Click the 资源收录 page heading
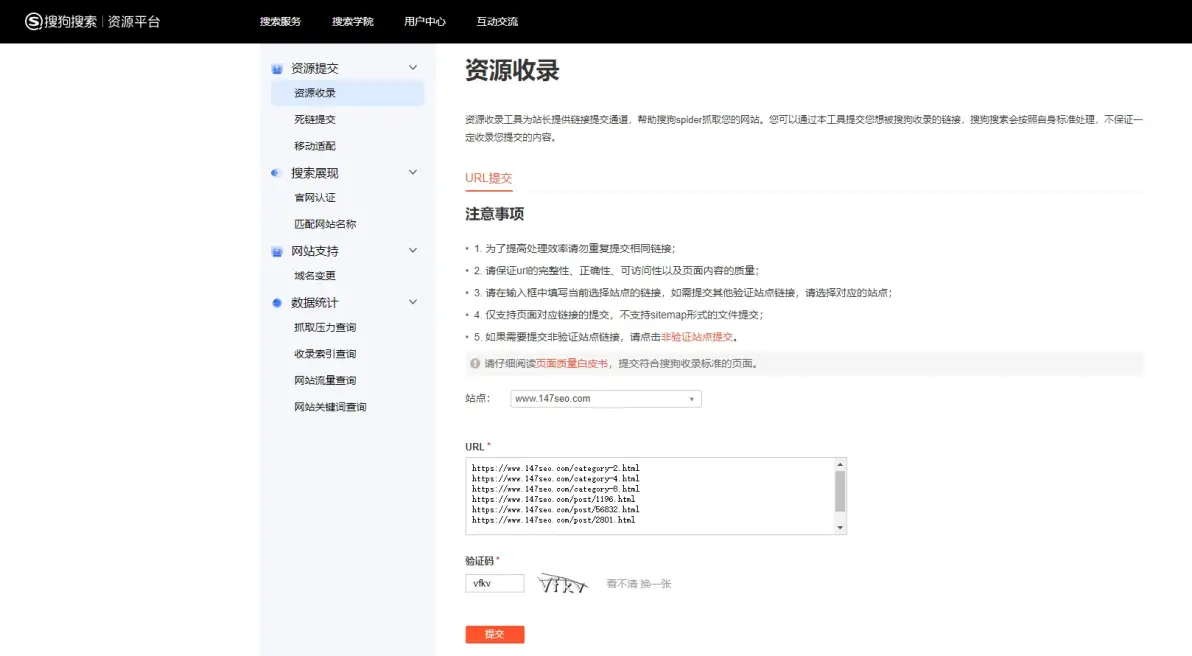 (x=512, y=70)
